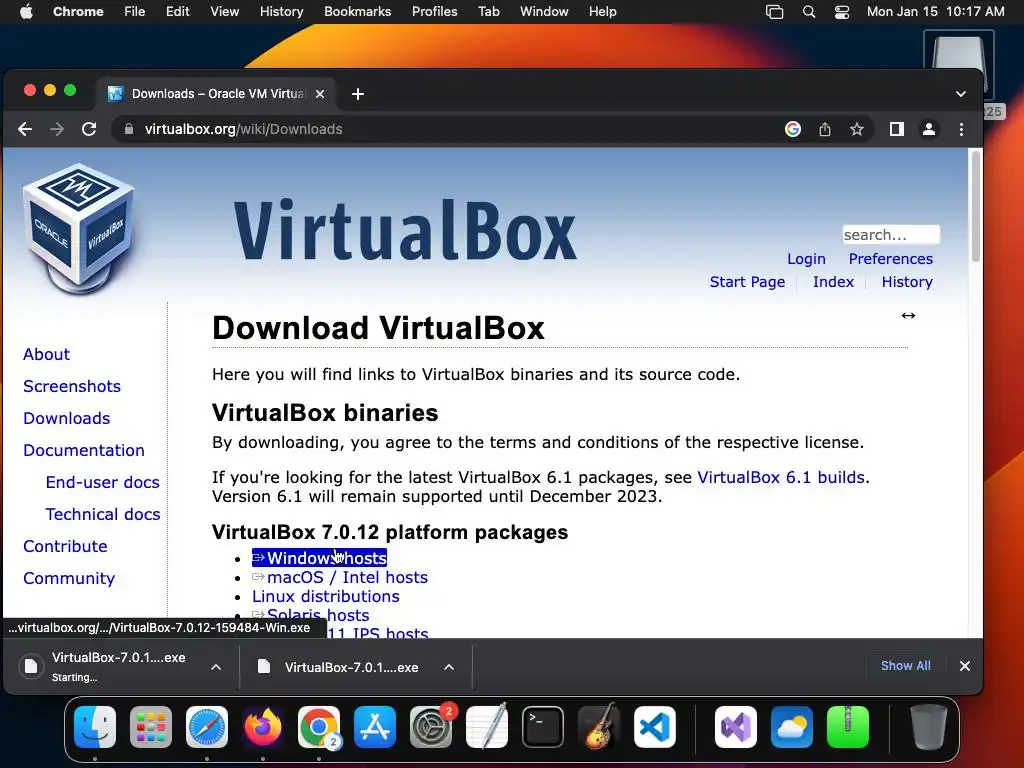
Task: Open Visual Studio Code from the Dock
Action: [655, 727]
